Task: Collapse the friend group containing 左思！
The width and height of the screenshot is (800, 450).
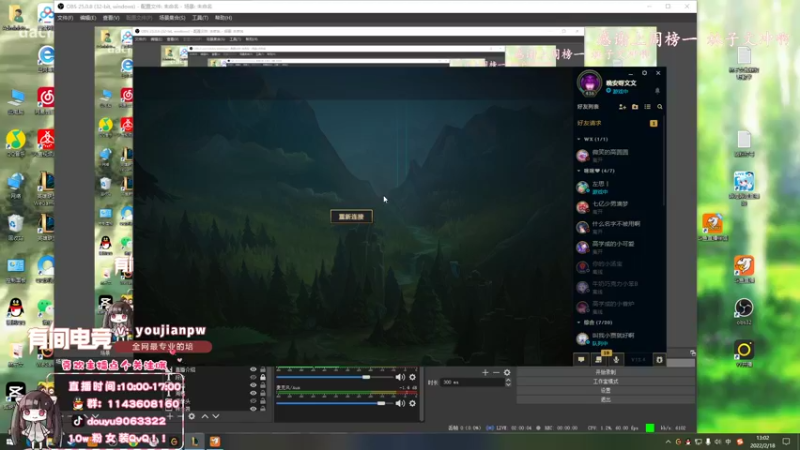Action: pyautogui.click(x=579, y=170)
